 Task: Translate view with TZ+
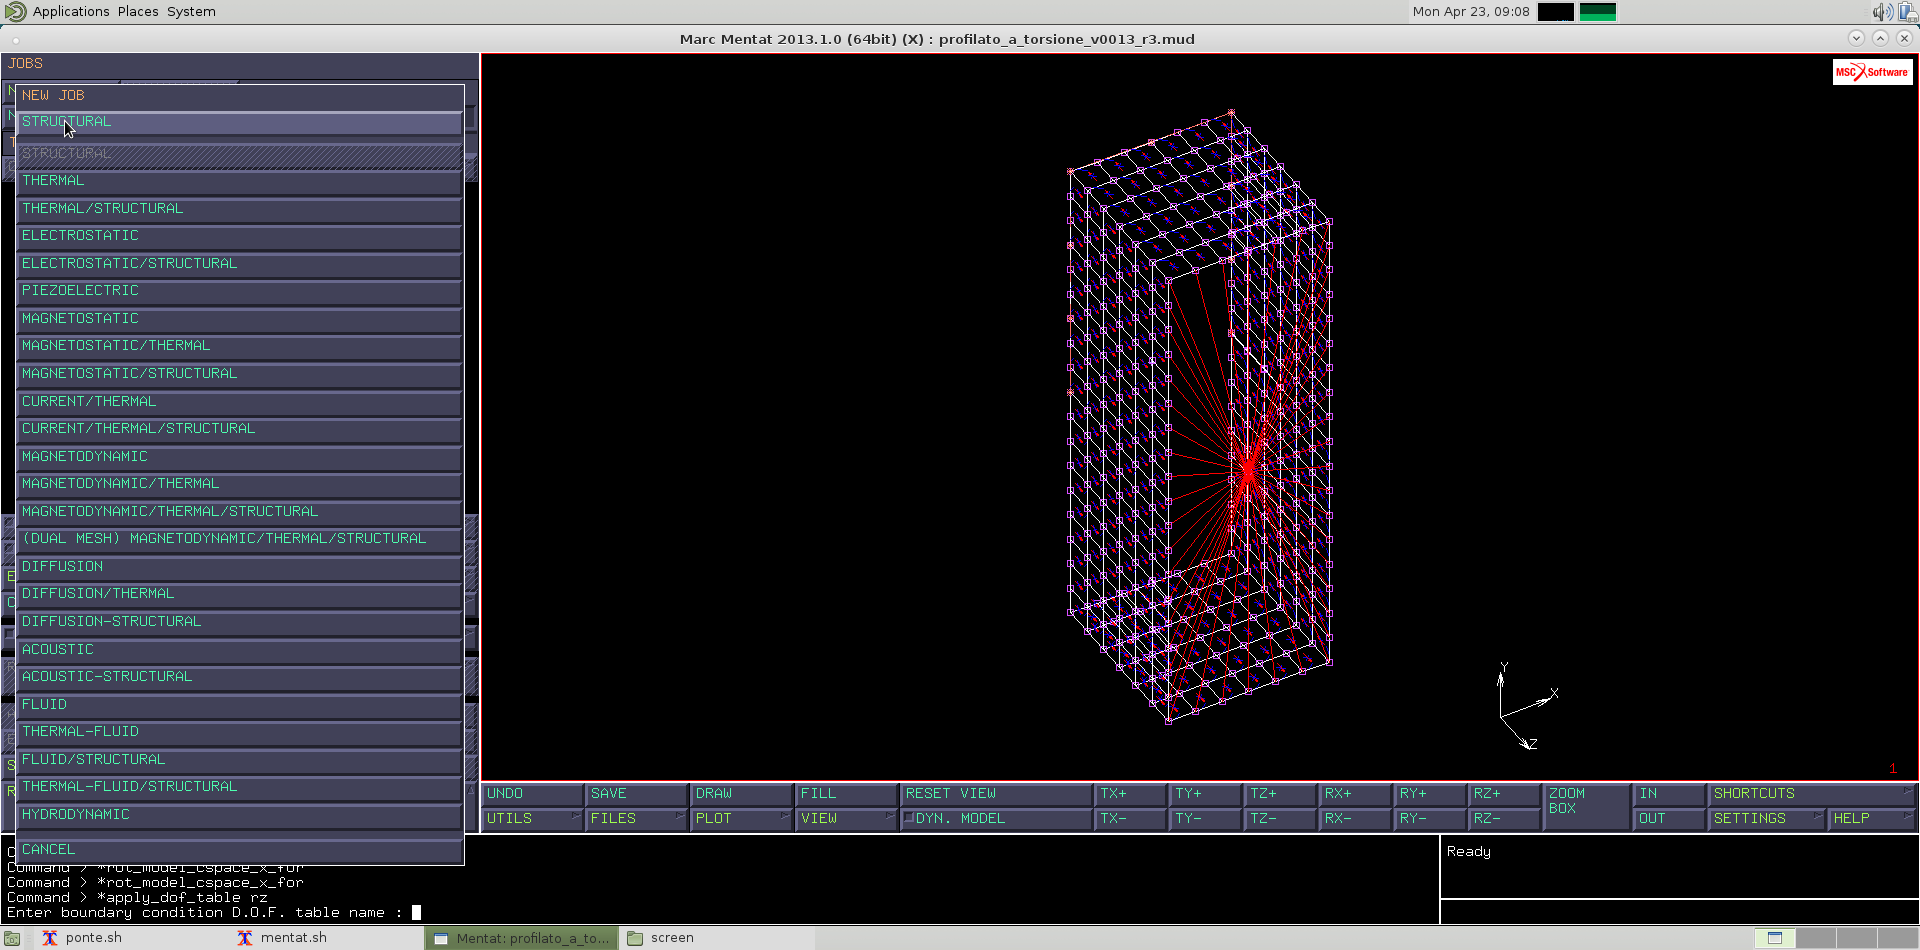pos(1281,794)
